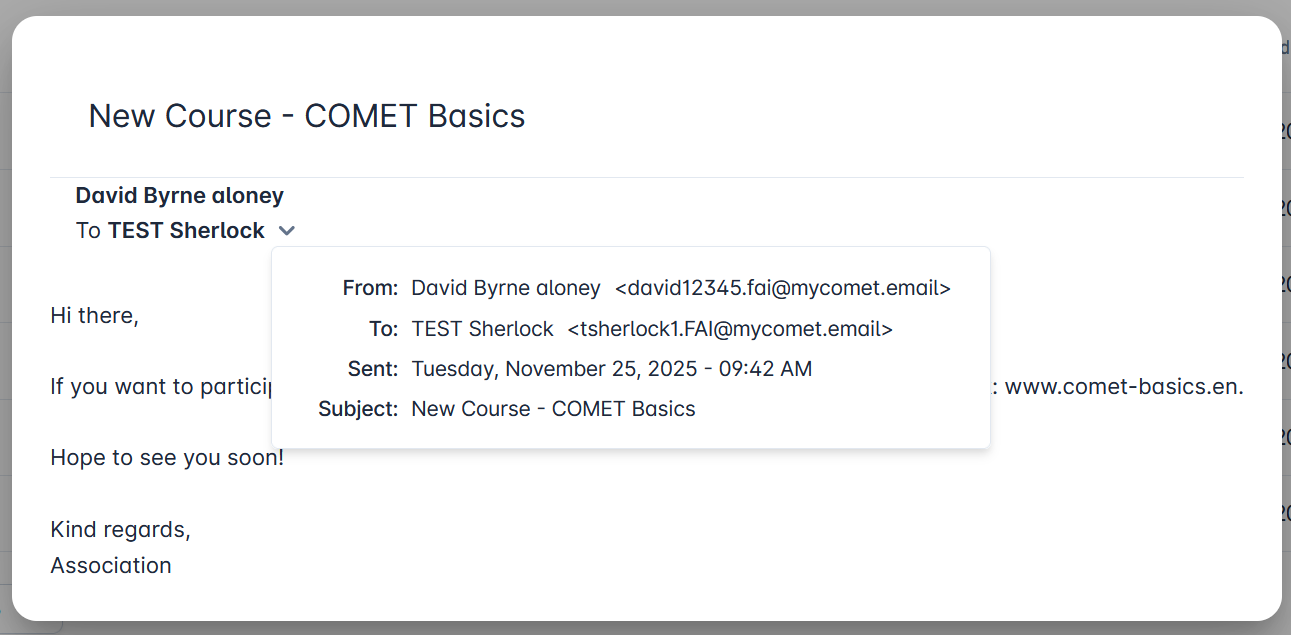Click the david12345.fai@mycomet.email address

783,288
